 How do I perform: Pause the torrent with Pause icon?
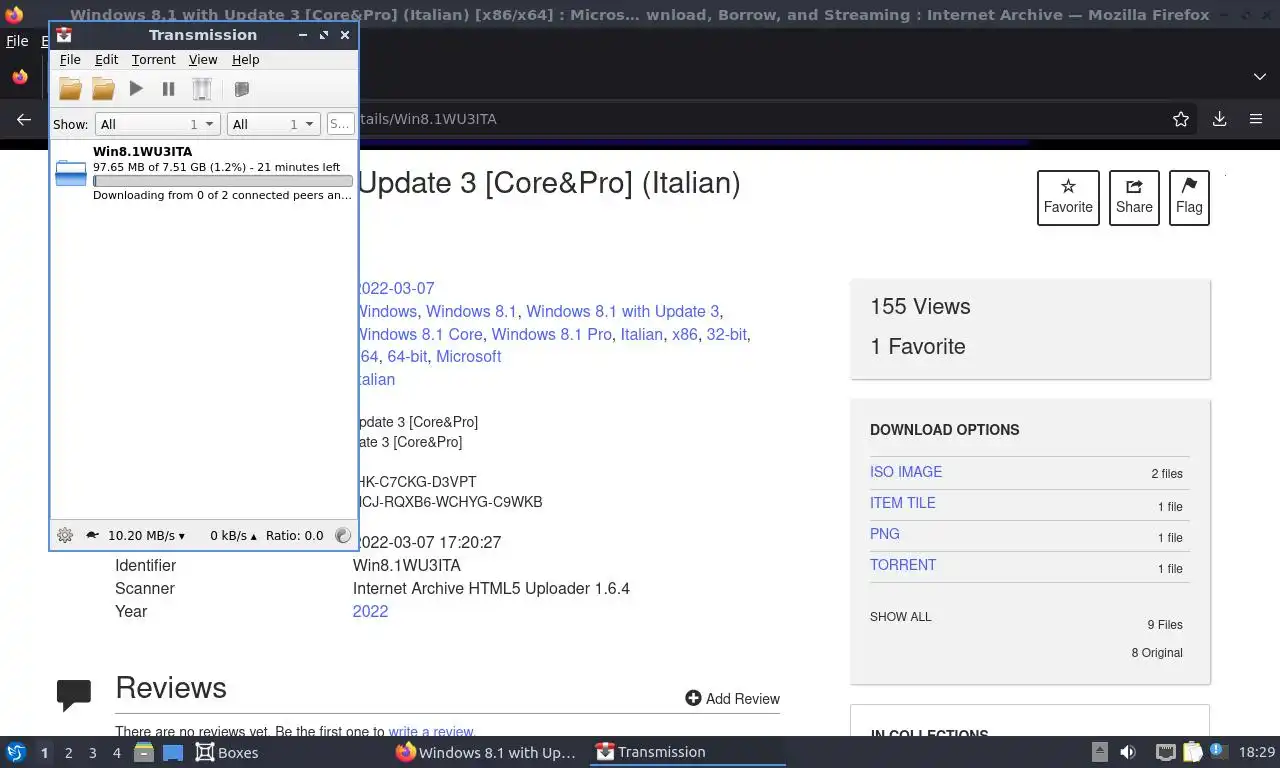[x=168, y=89]
